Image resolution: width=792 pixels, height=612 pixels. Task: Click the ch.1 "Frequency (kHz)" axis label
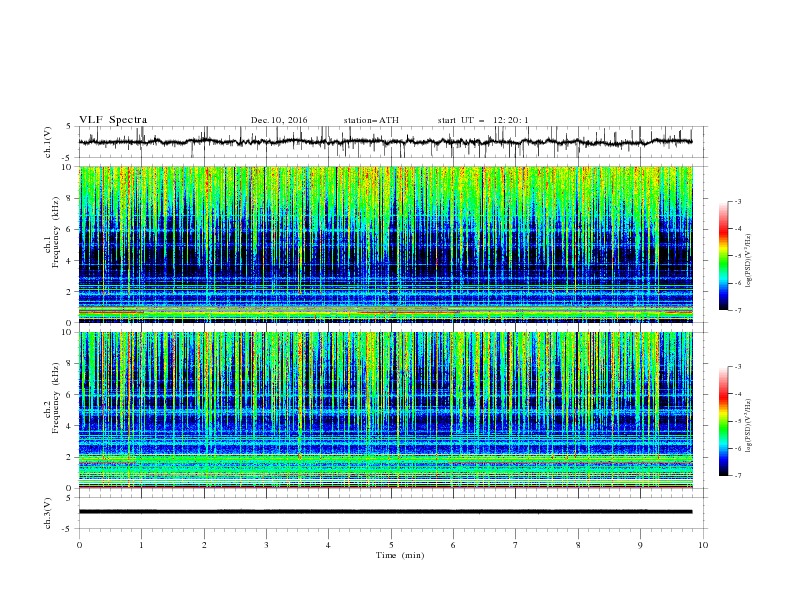[56, 232]
